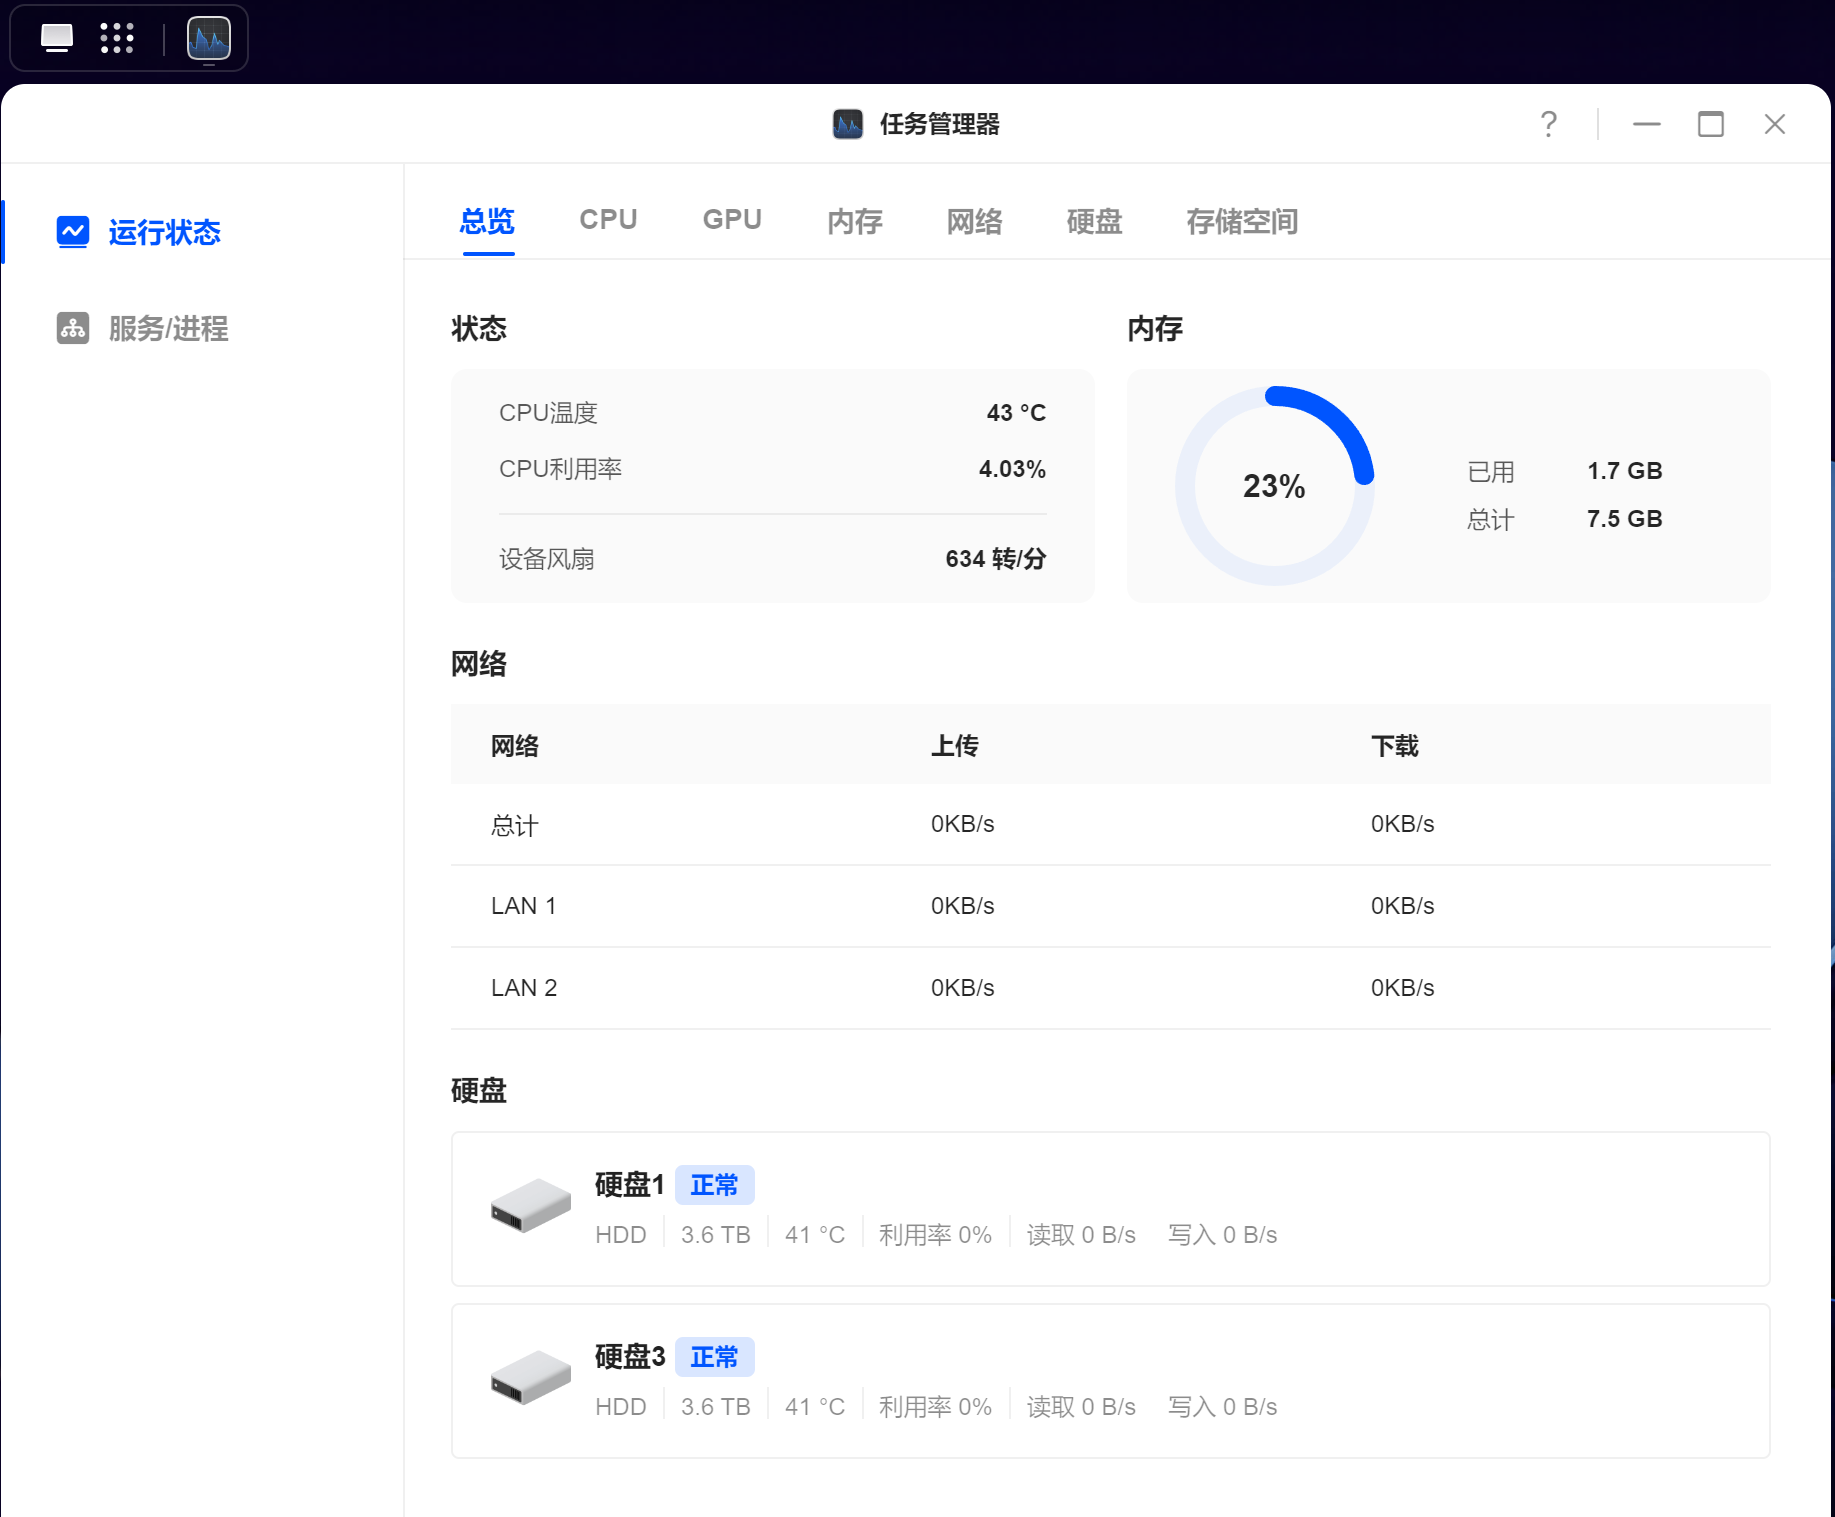Click the 服务/进程 sidebar icon
This screenshot has height=1517, width=1835.
click(73, 328)
